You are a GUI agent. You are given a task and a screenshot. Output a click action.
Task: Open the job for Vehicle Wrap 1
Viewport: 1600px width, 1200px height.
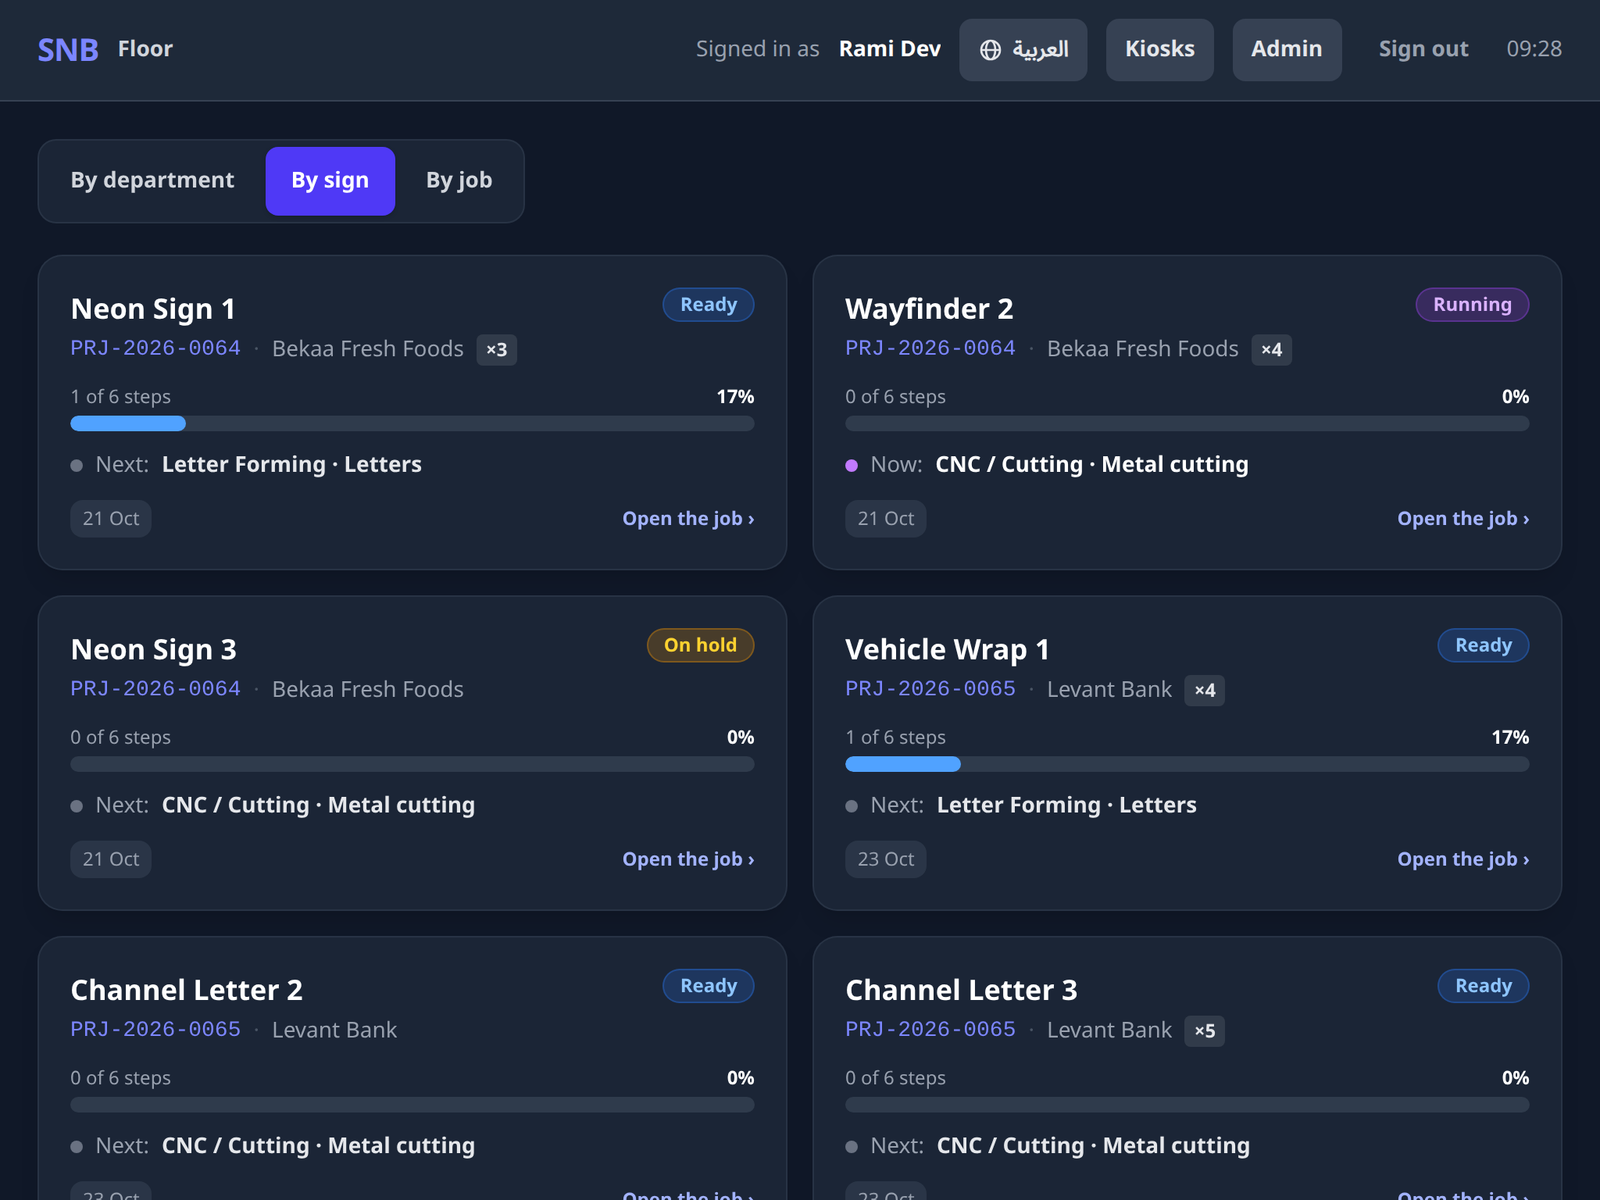(x=1463, y=859)
